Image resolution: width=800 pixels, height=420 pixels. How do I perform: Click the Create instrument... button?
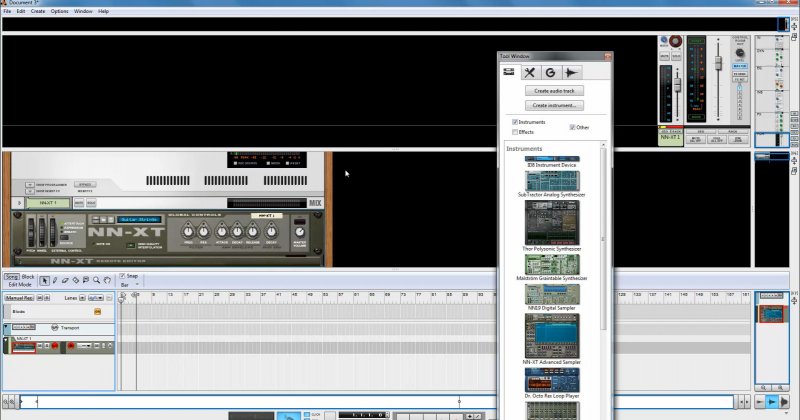tap(555, 105)
